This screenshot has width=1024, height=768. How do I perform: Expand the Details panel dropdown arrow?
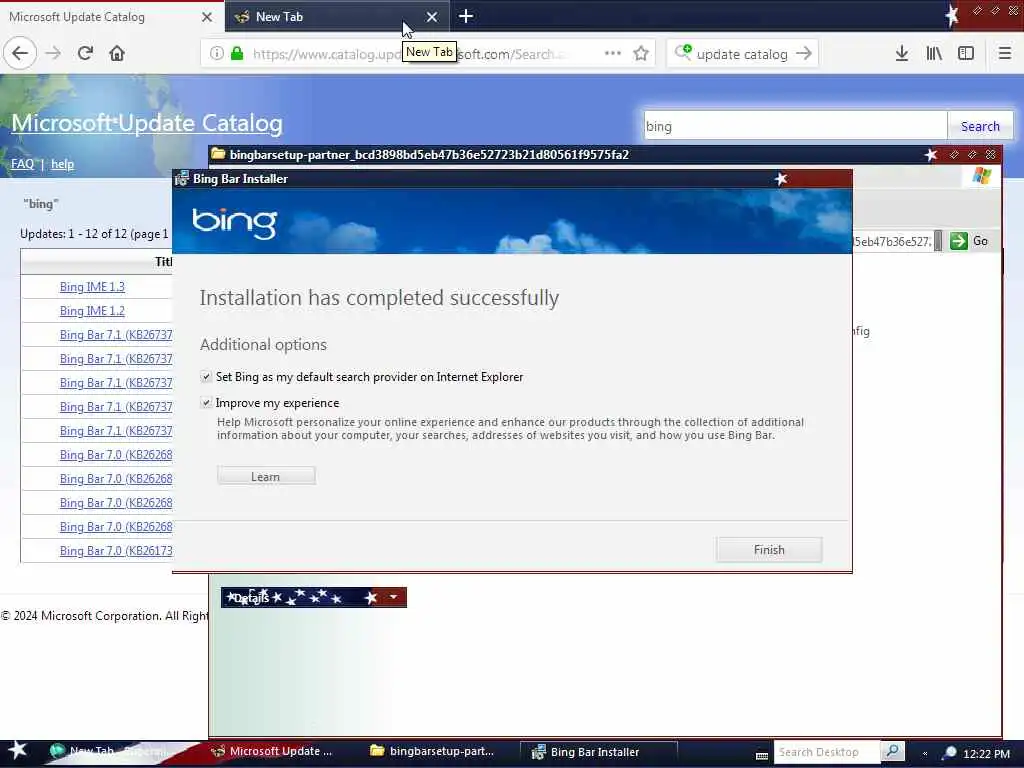coord(393,597)
